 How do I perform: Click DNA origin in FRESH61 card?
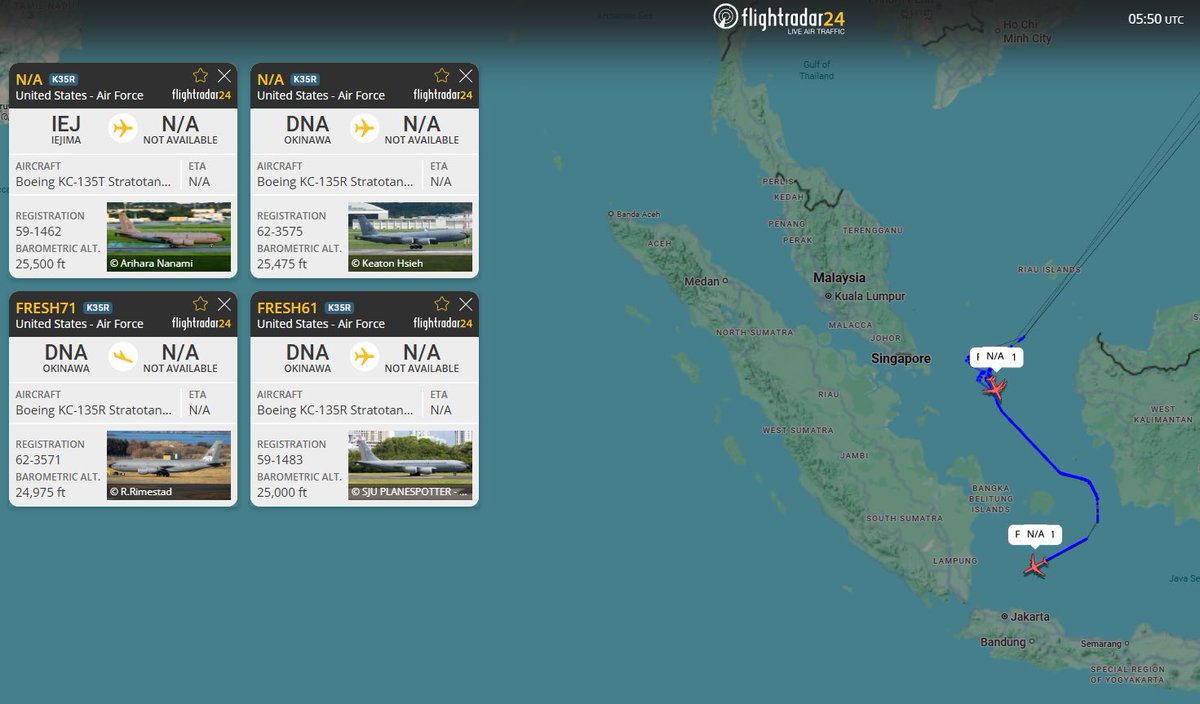pyautogui.click(x=307, y=352)
